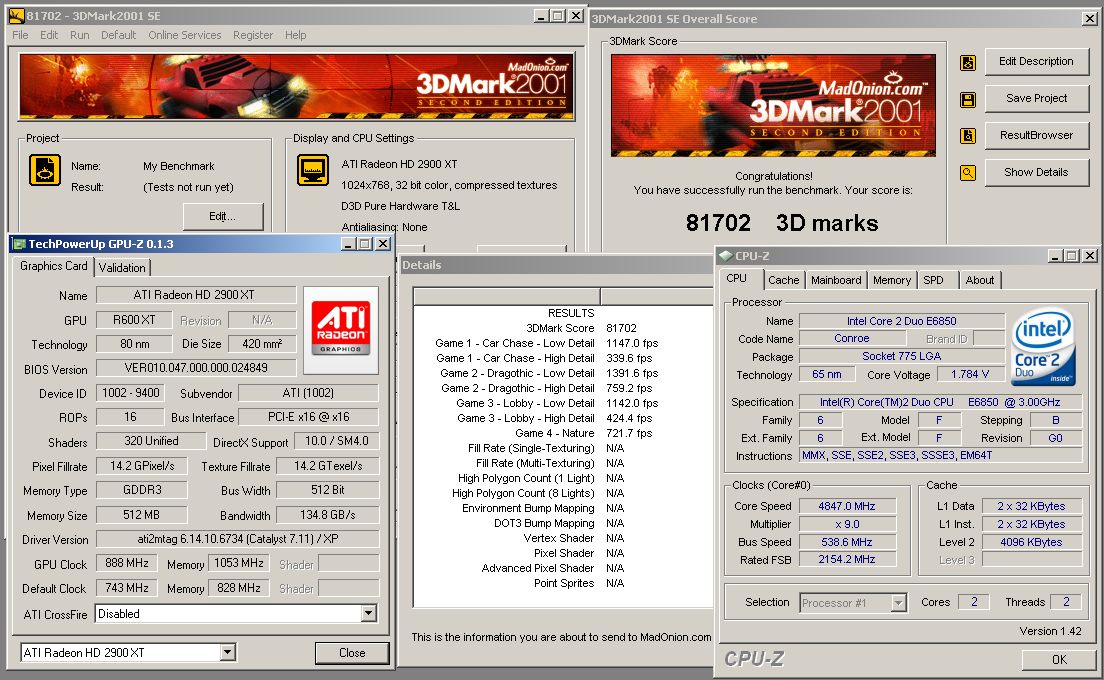Image resolution: width=1104 pixels, height=680 pixels.
Task: Click the Shaders 320 Unified field
Action: point(151,441)
